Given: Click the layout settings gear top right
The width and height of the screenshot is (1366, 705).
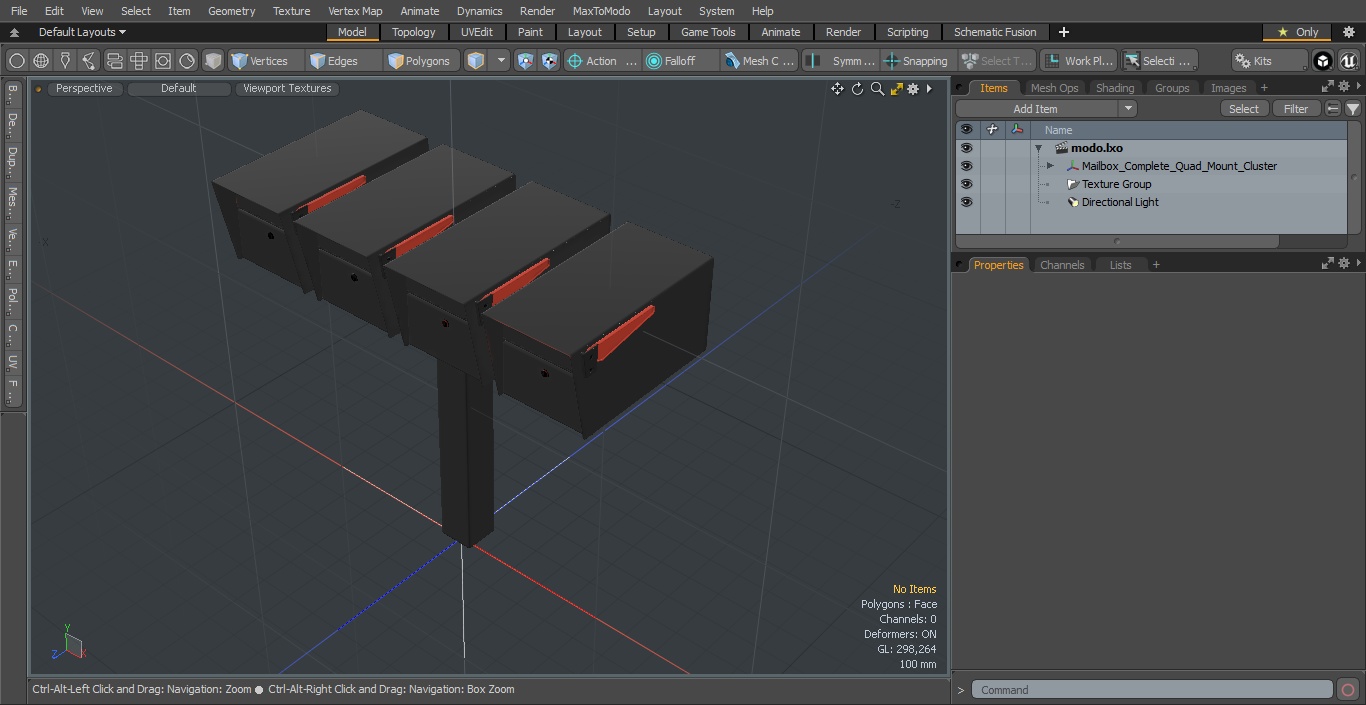Looking at the screenshot, I should click(x=1348, y=32).
